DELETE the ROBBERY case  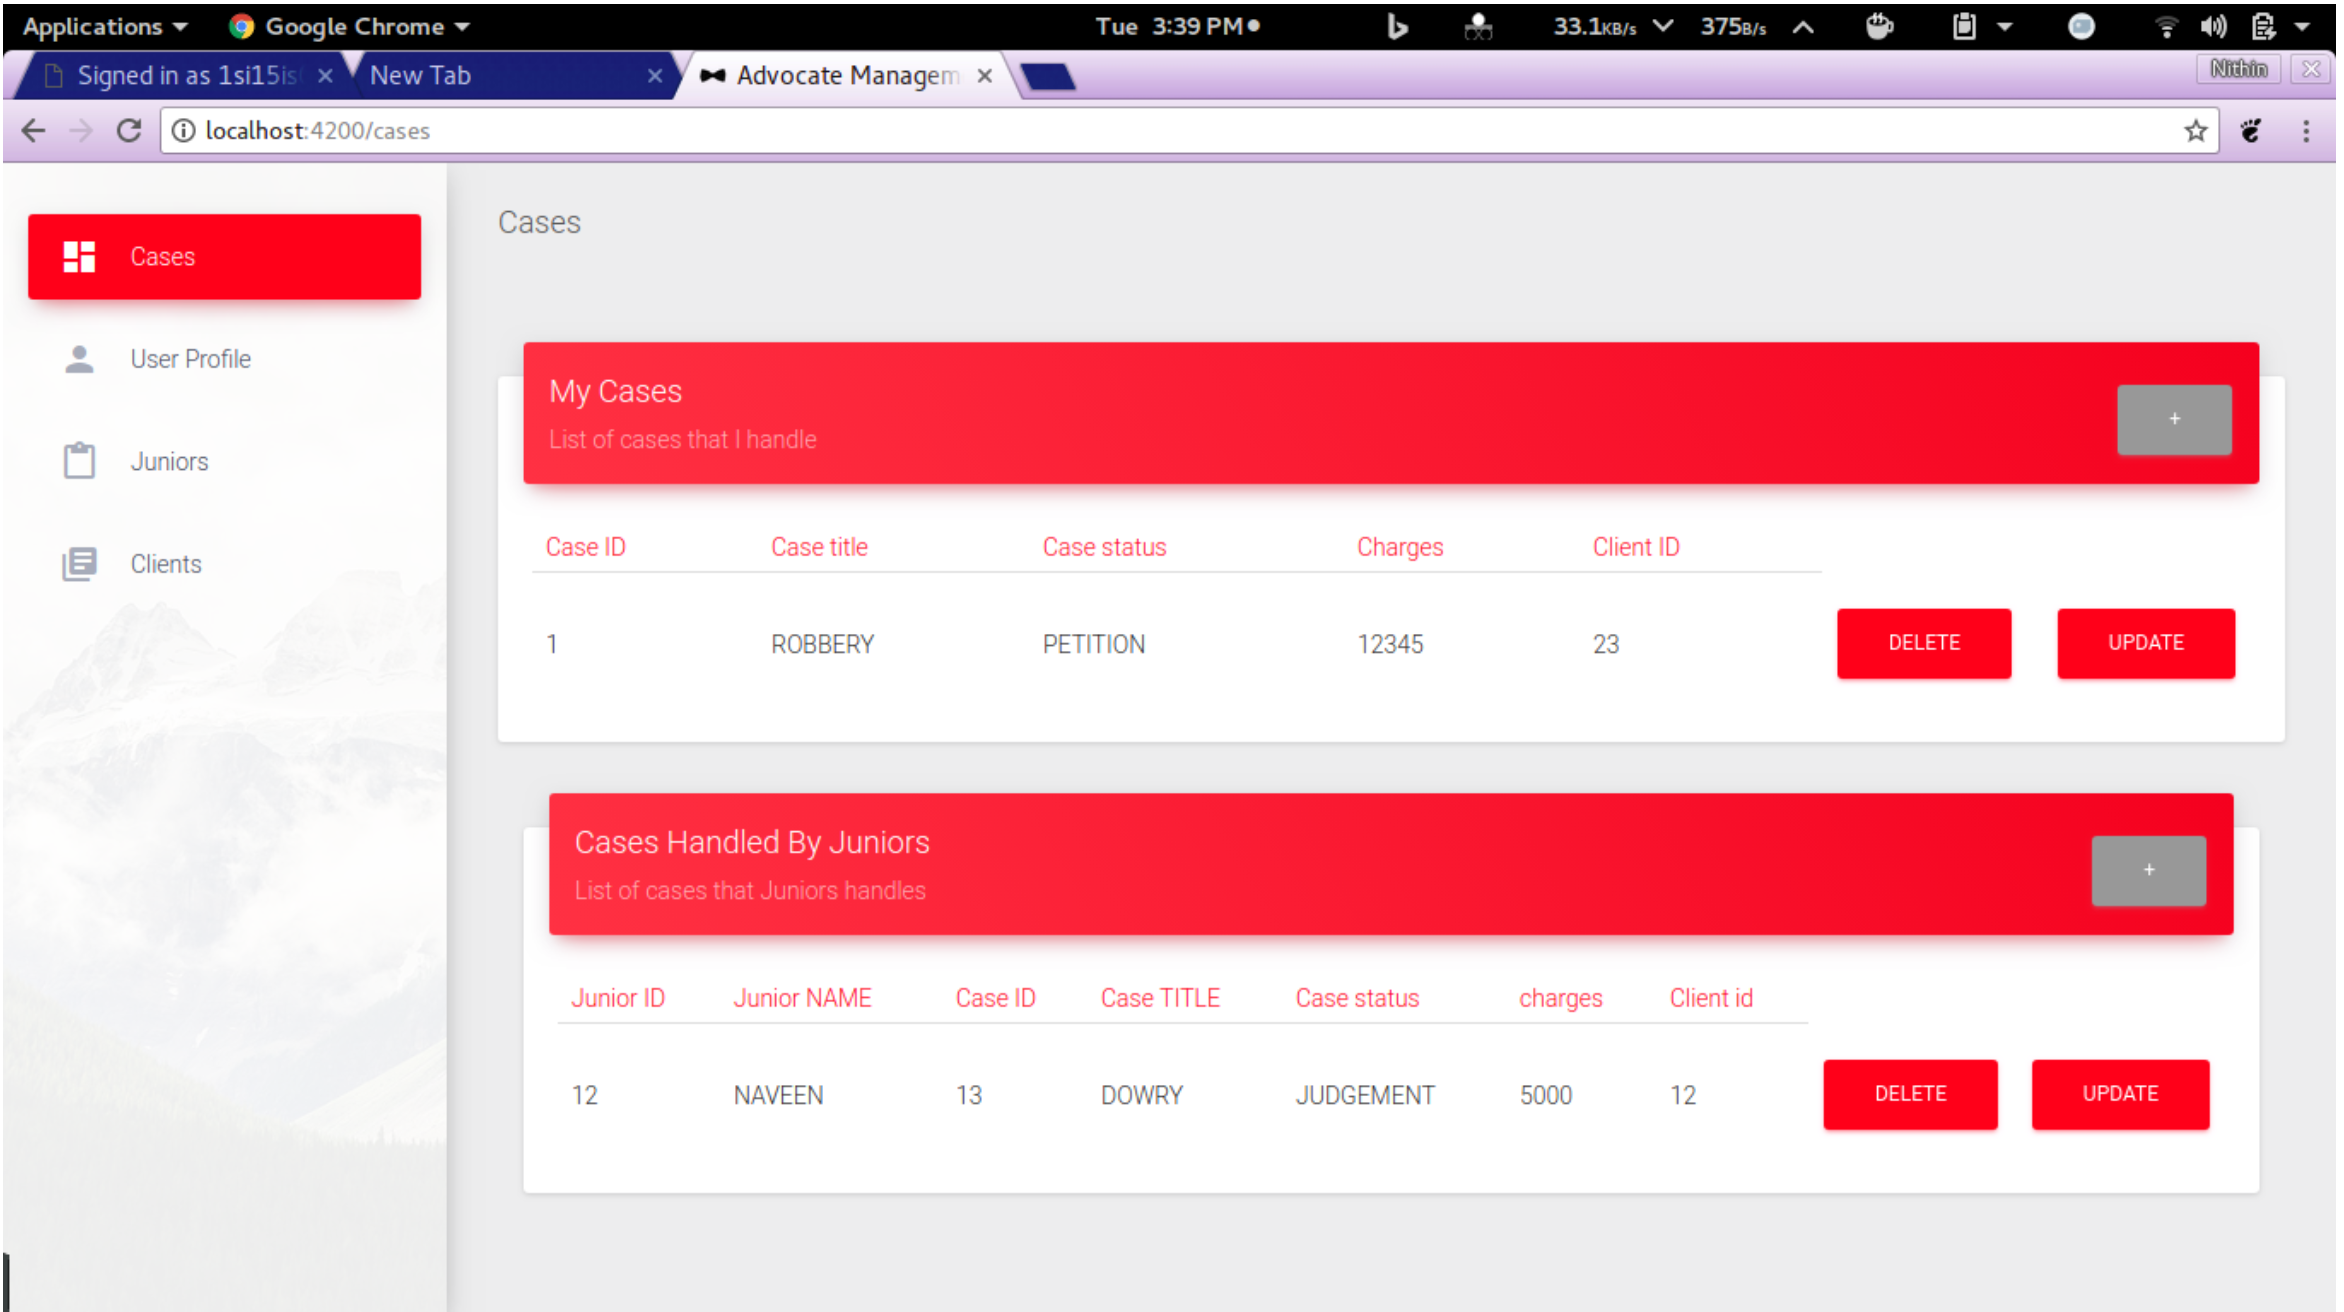pyautogui.click(x=1923, y=643)
